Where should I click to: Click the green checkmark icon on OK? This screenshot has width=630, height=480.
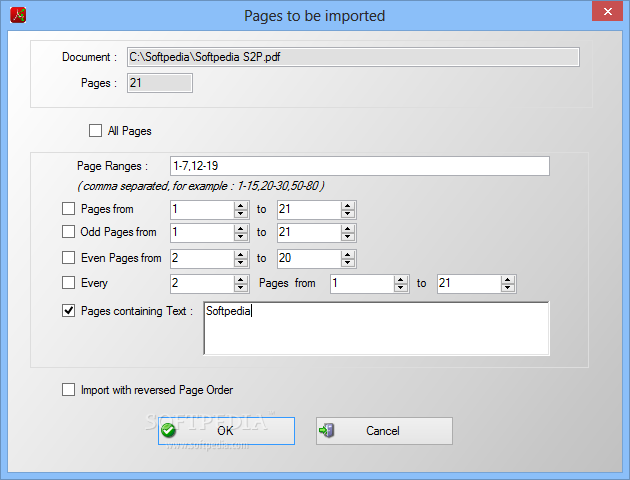(x=168, y=430)
